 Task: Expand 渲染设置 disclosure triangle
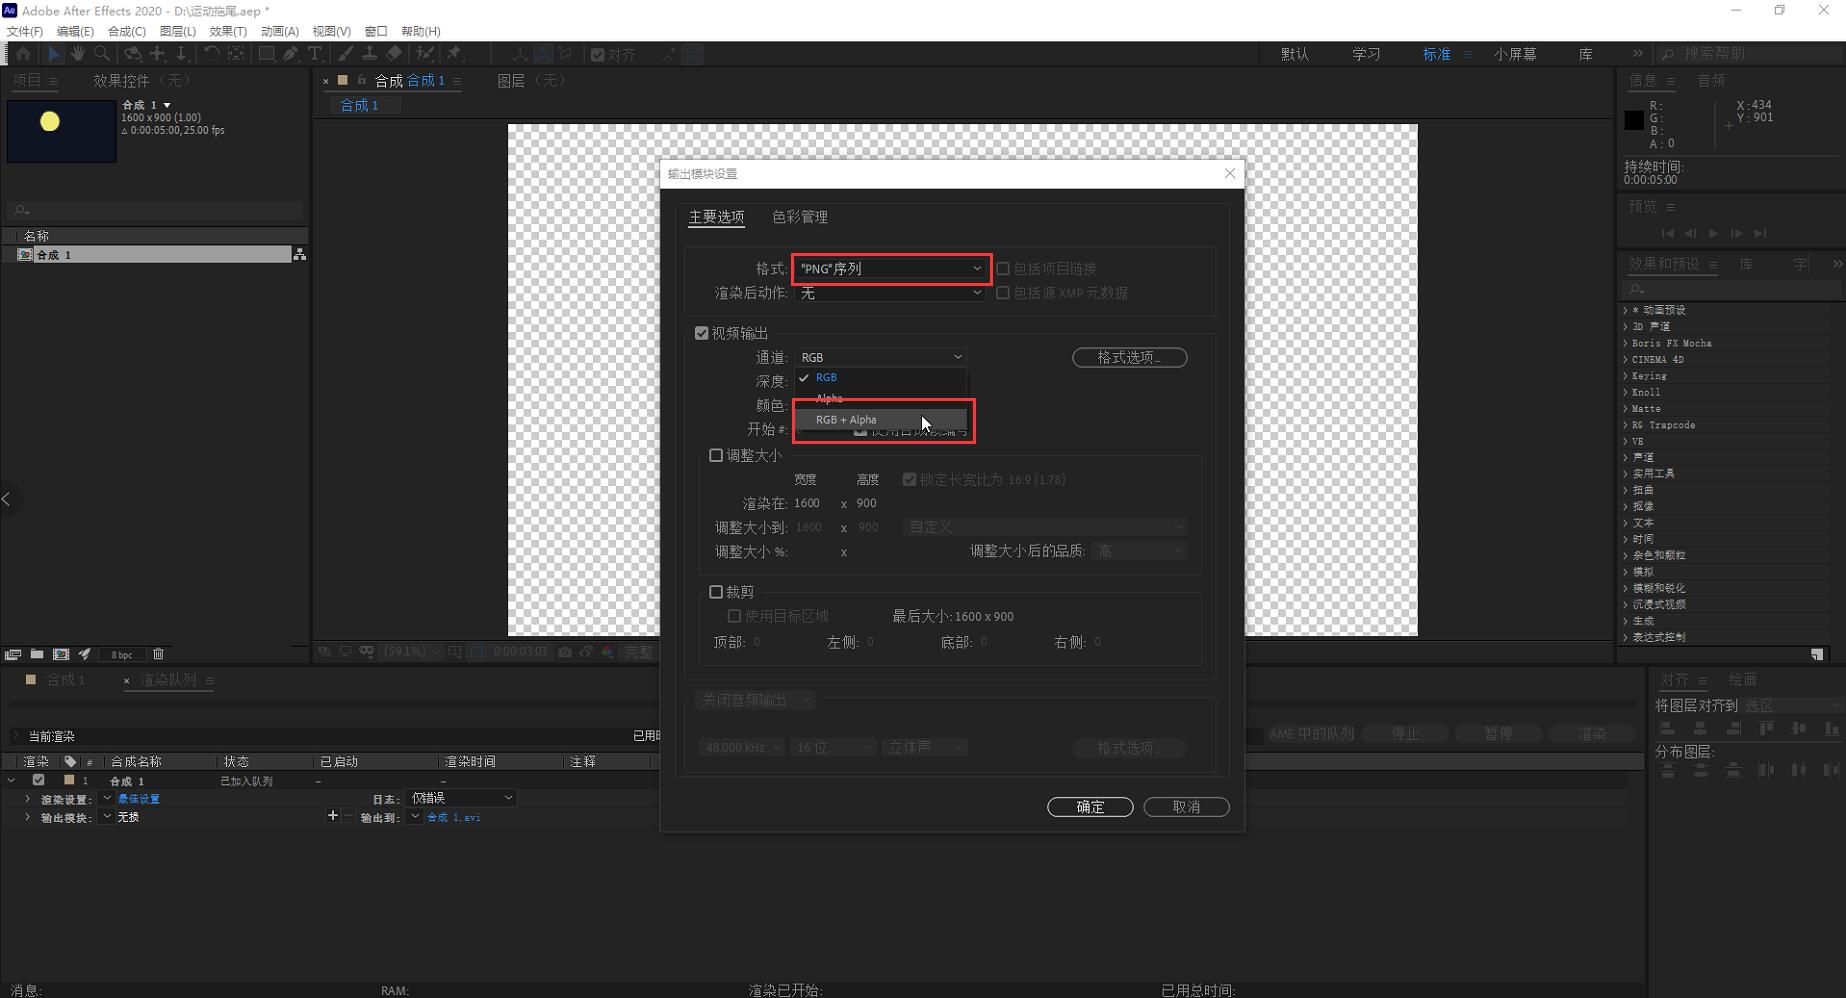[x=27, y=799]
